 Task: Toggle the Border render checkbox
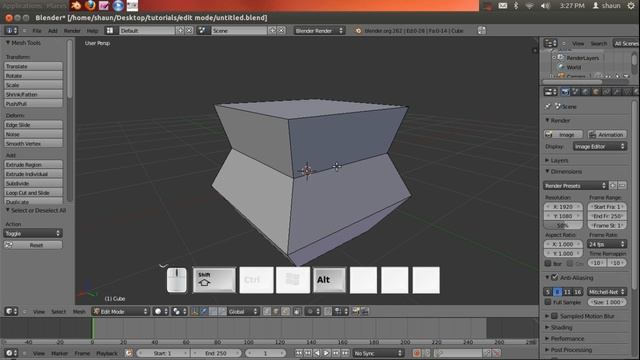coord(548,264)
